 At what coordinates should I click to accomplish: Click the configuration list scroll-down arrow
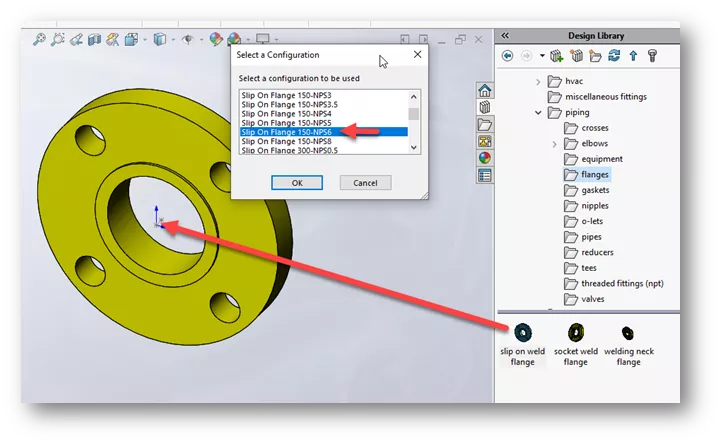(x=413, y=147)
